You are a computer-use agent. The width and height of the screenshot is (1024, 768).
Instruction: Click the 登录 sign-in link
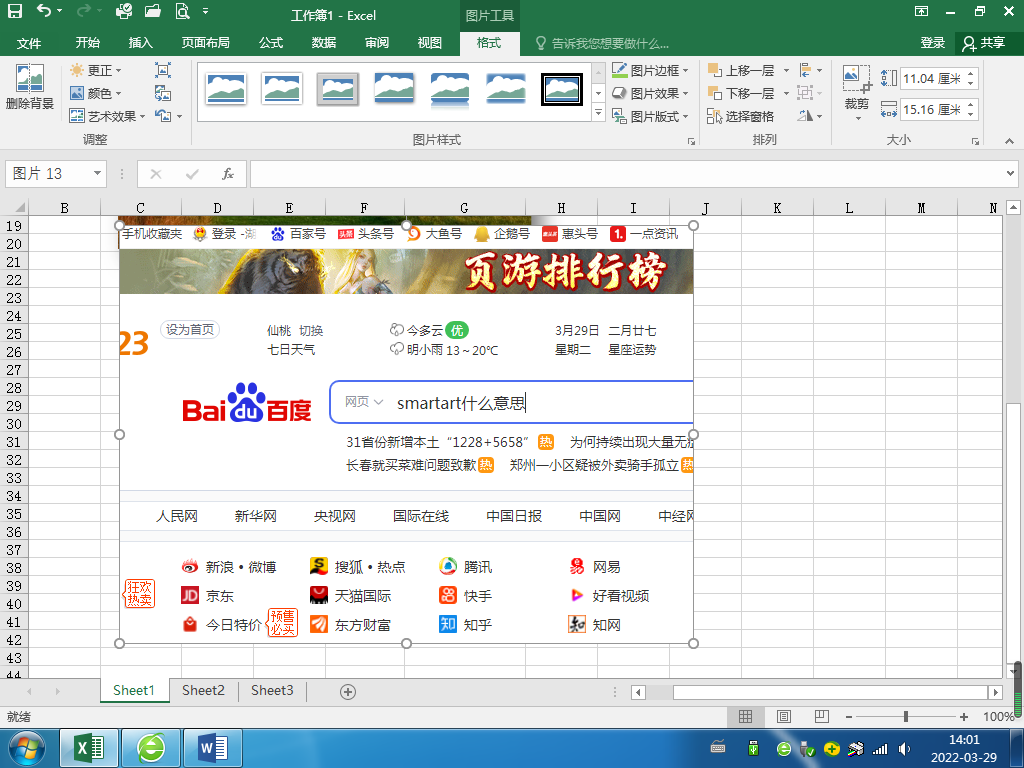pos(933,43)
